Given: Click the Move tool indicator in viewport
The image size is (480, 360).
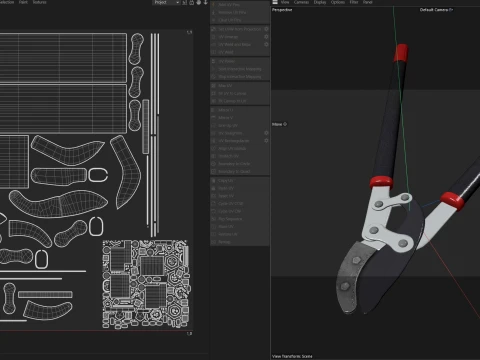Looking at the screenshot, I should tap(279, 124).
